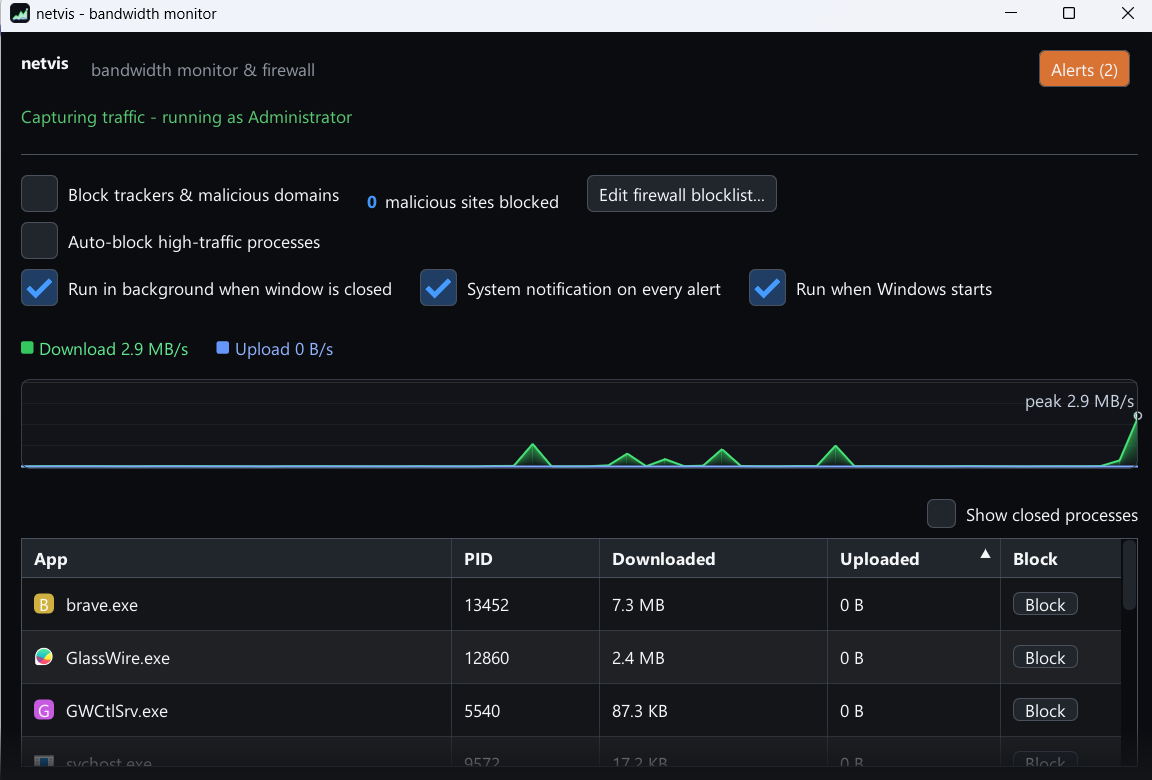
Task: Uncheck System notification on every alert
Action: coord(439,288)
